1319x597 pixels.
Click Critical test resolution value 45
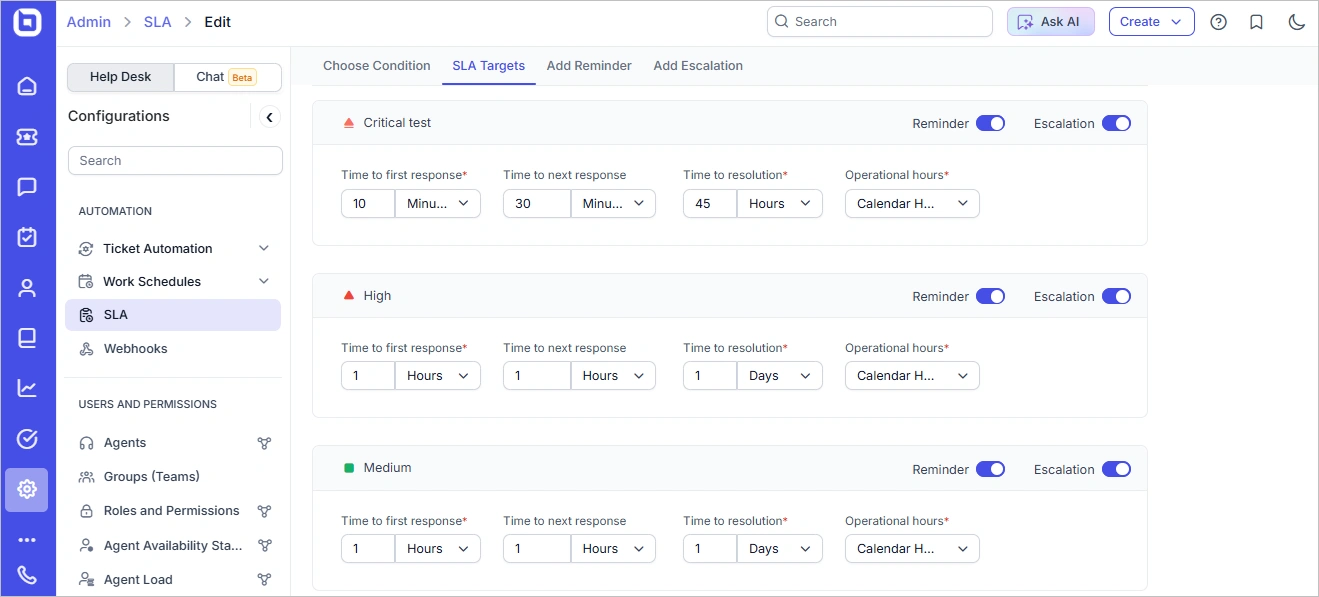click(710, 203)
